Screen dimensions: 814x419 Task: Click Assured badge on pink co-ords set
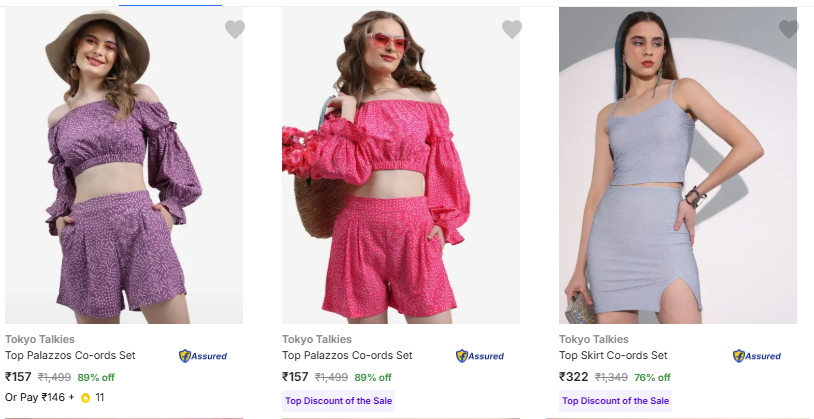pyautogui.click(x=480, y=356)
